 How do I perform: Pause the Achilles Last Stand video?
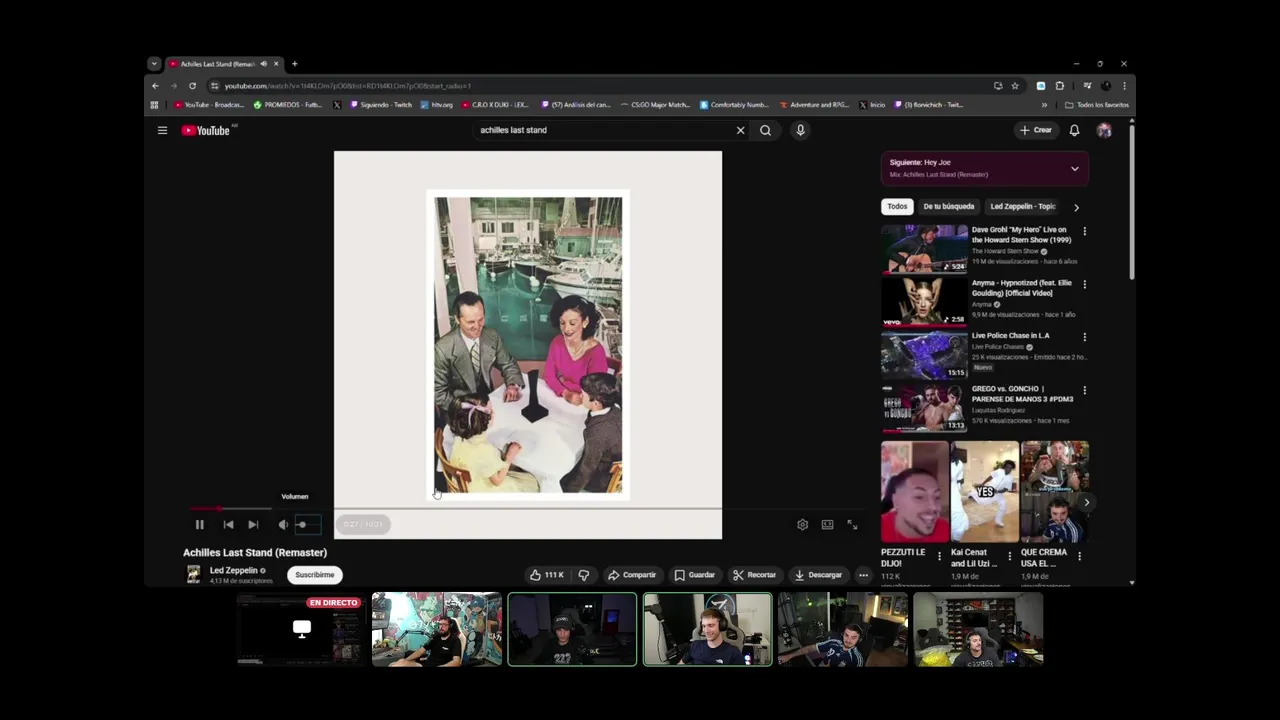[x=199, y=524]
